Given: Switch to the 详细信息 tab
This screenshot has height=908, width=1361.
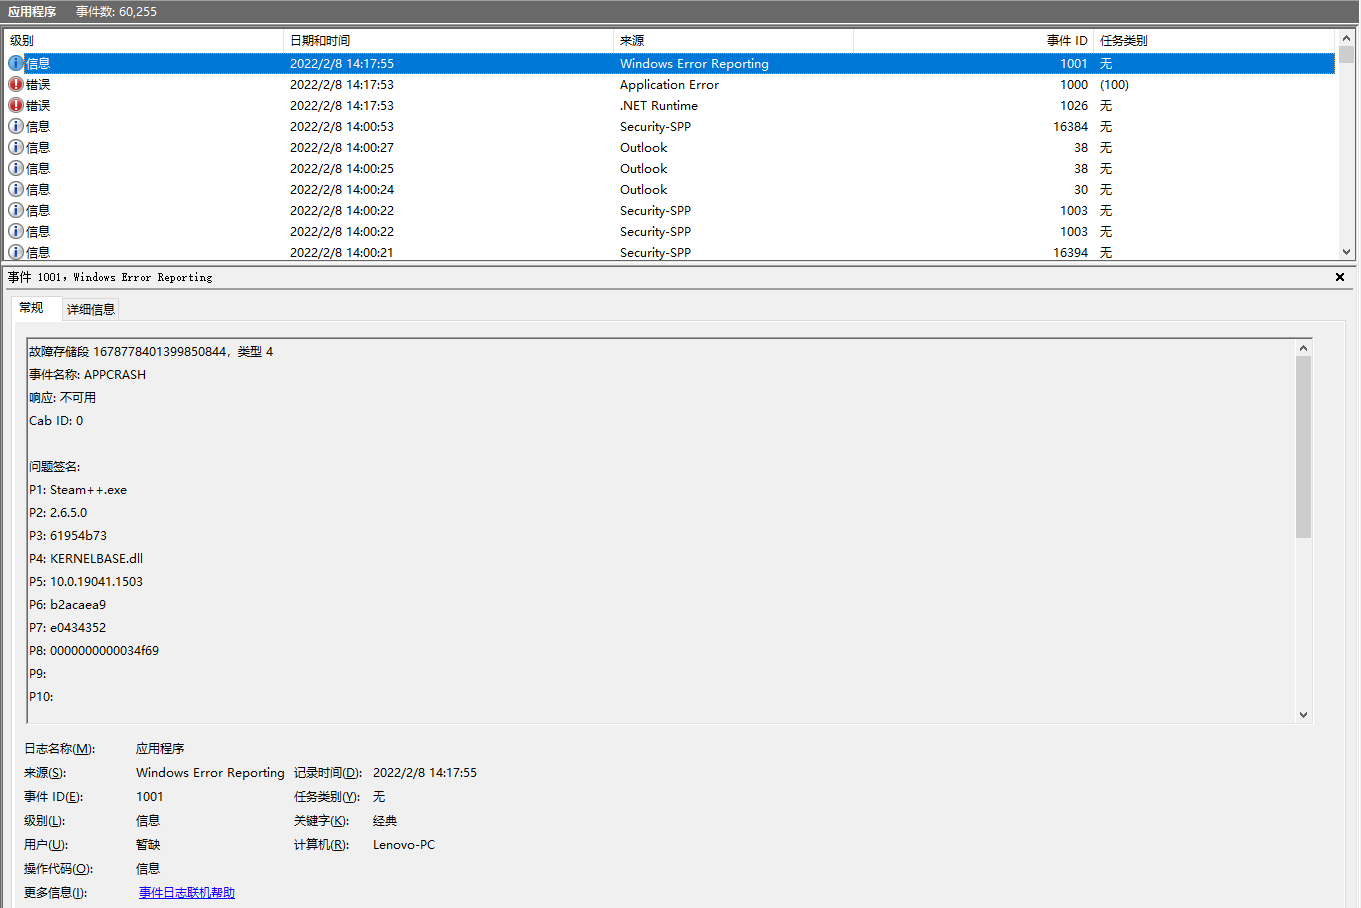Looking at the screenshot, I should [91, 309].
